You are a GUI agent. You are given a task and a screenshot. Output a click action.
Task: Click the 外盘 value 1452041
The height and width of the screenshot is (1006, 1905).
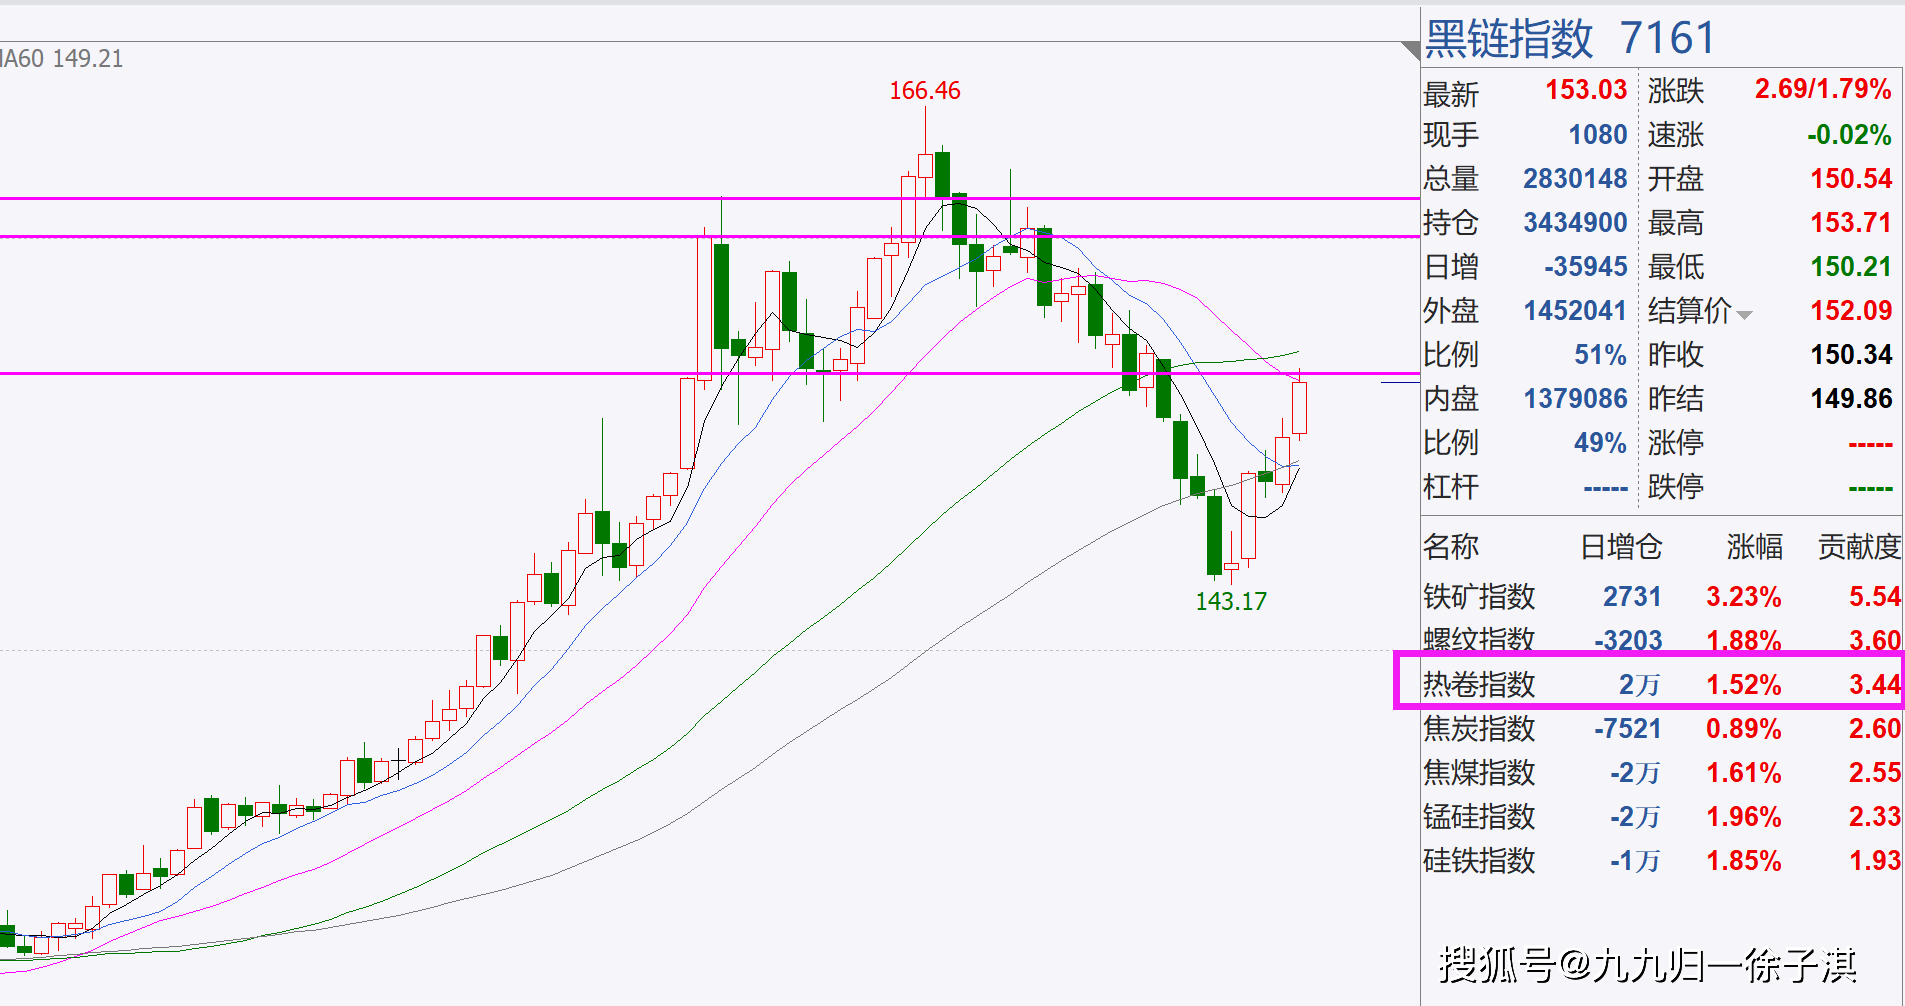coord(1575,311)
